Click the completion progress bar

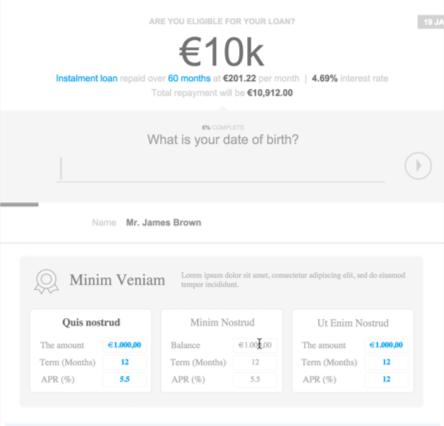point(19,204)
